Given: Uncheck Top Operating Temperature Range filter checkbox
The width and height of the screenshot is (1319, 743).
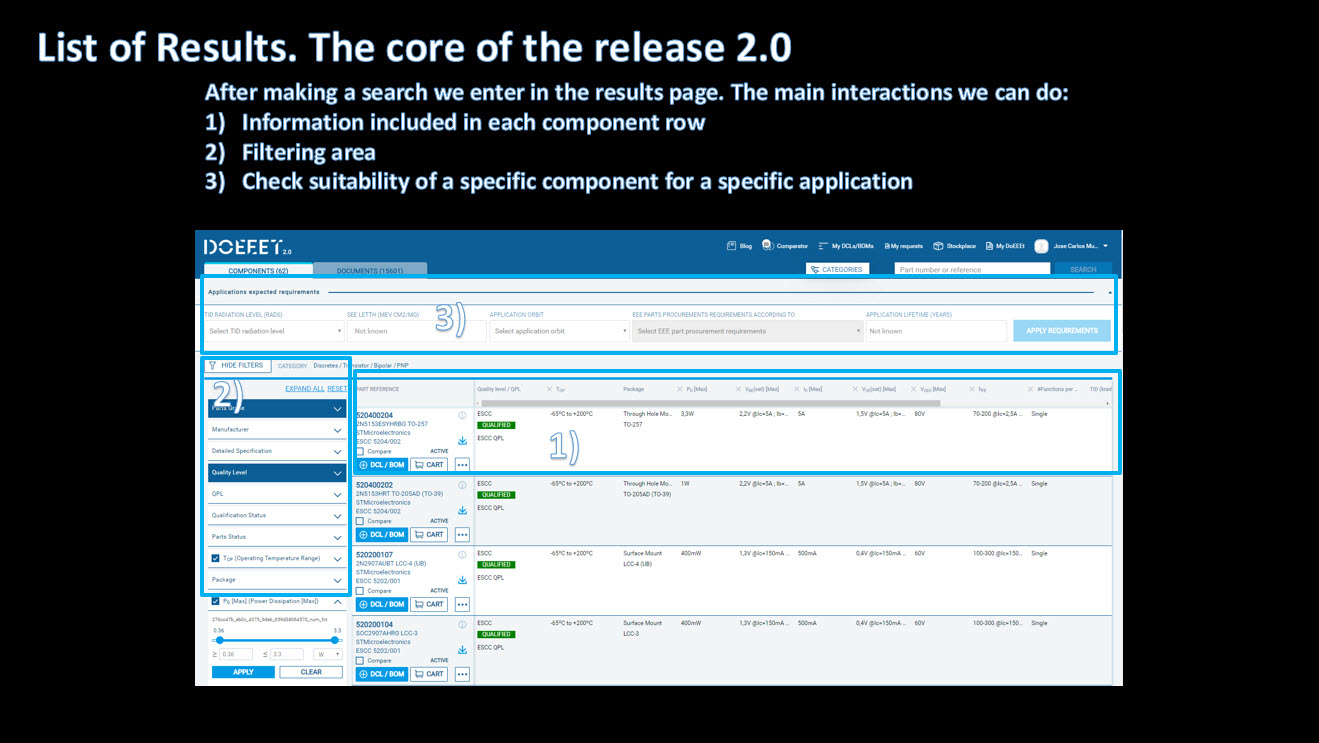Looking at the screenshot, I should [216, 558].
